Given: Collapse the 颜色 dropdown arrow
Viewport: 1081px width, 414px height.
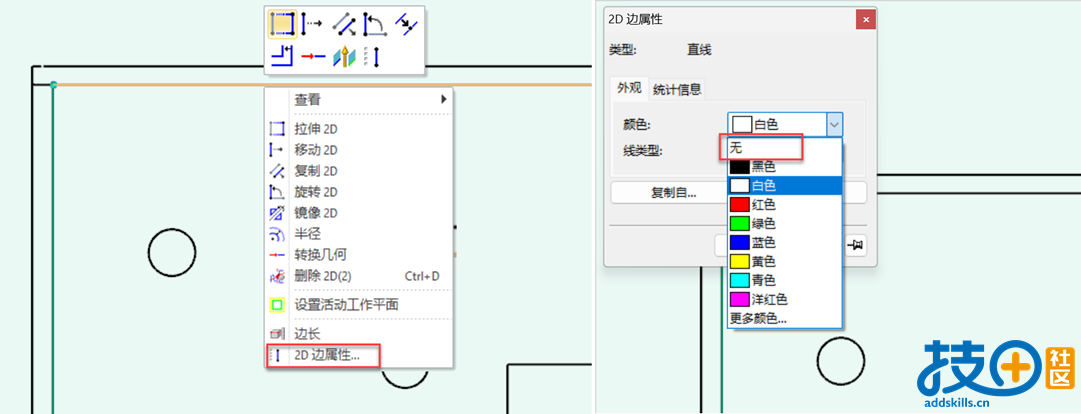Looking at the screenshot, I should (834, 125).
